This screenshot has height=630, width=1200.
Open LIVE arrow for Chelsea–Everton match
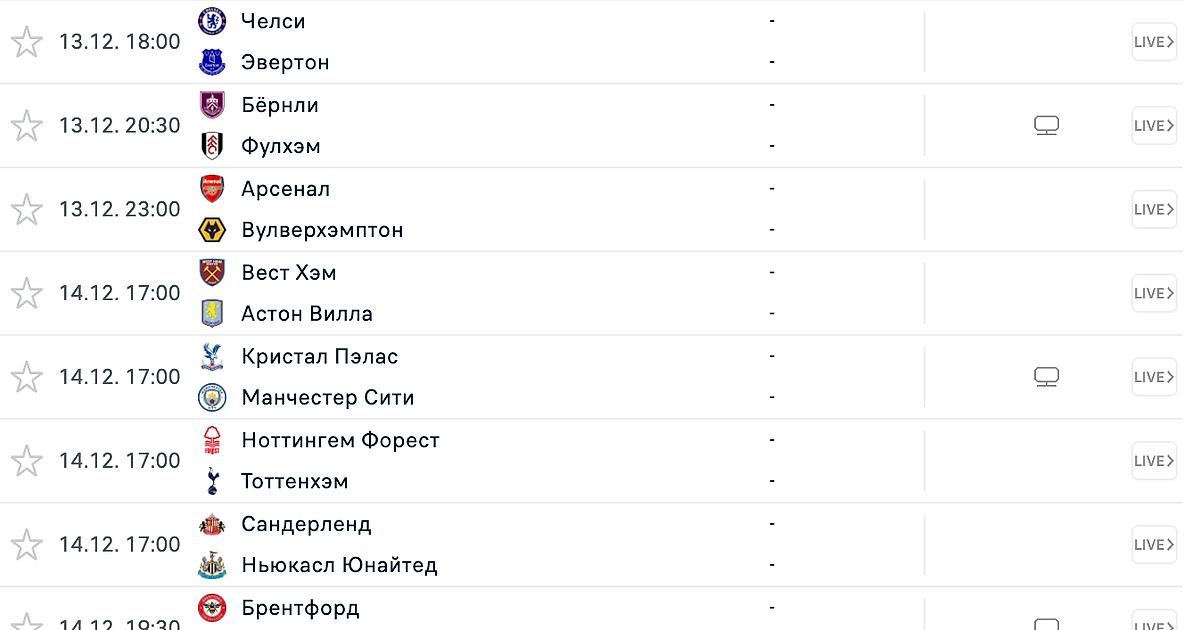point(1153,42)
